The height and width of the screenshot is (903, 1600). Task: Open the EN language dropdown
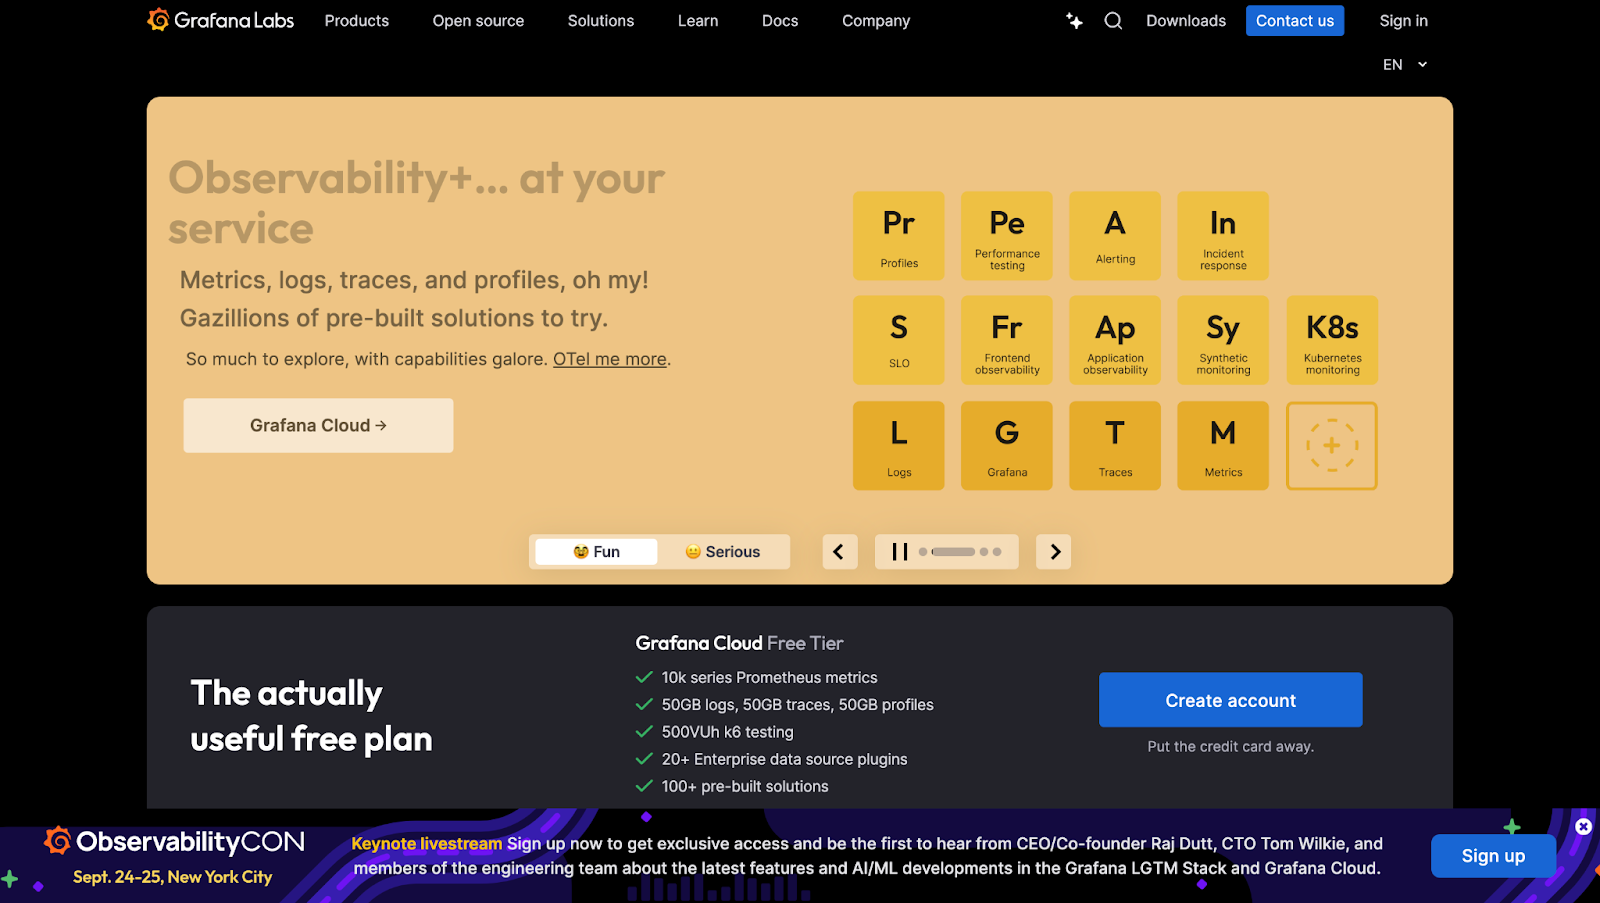(1405, 65)
